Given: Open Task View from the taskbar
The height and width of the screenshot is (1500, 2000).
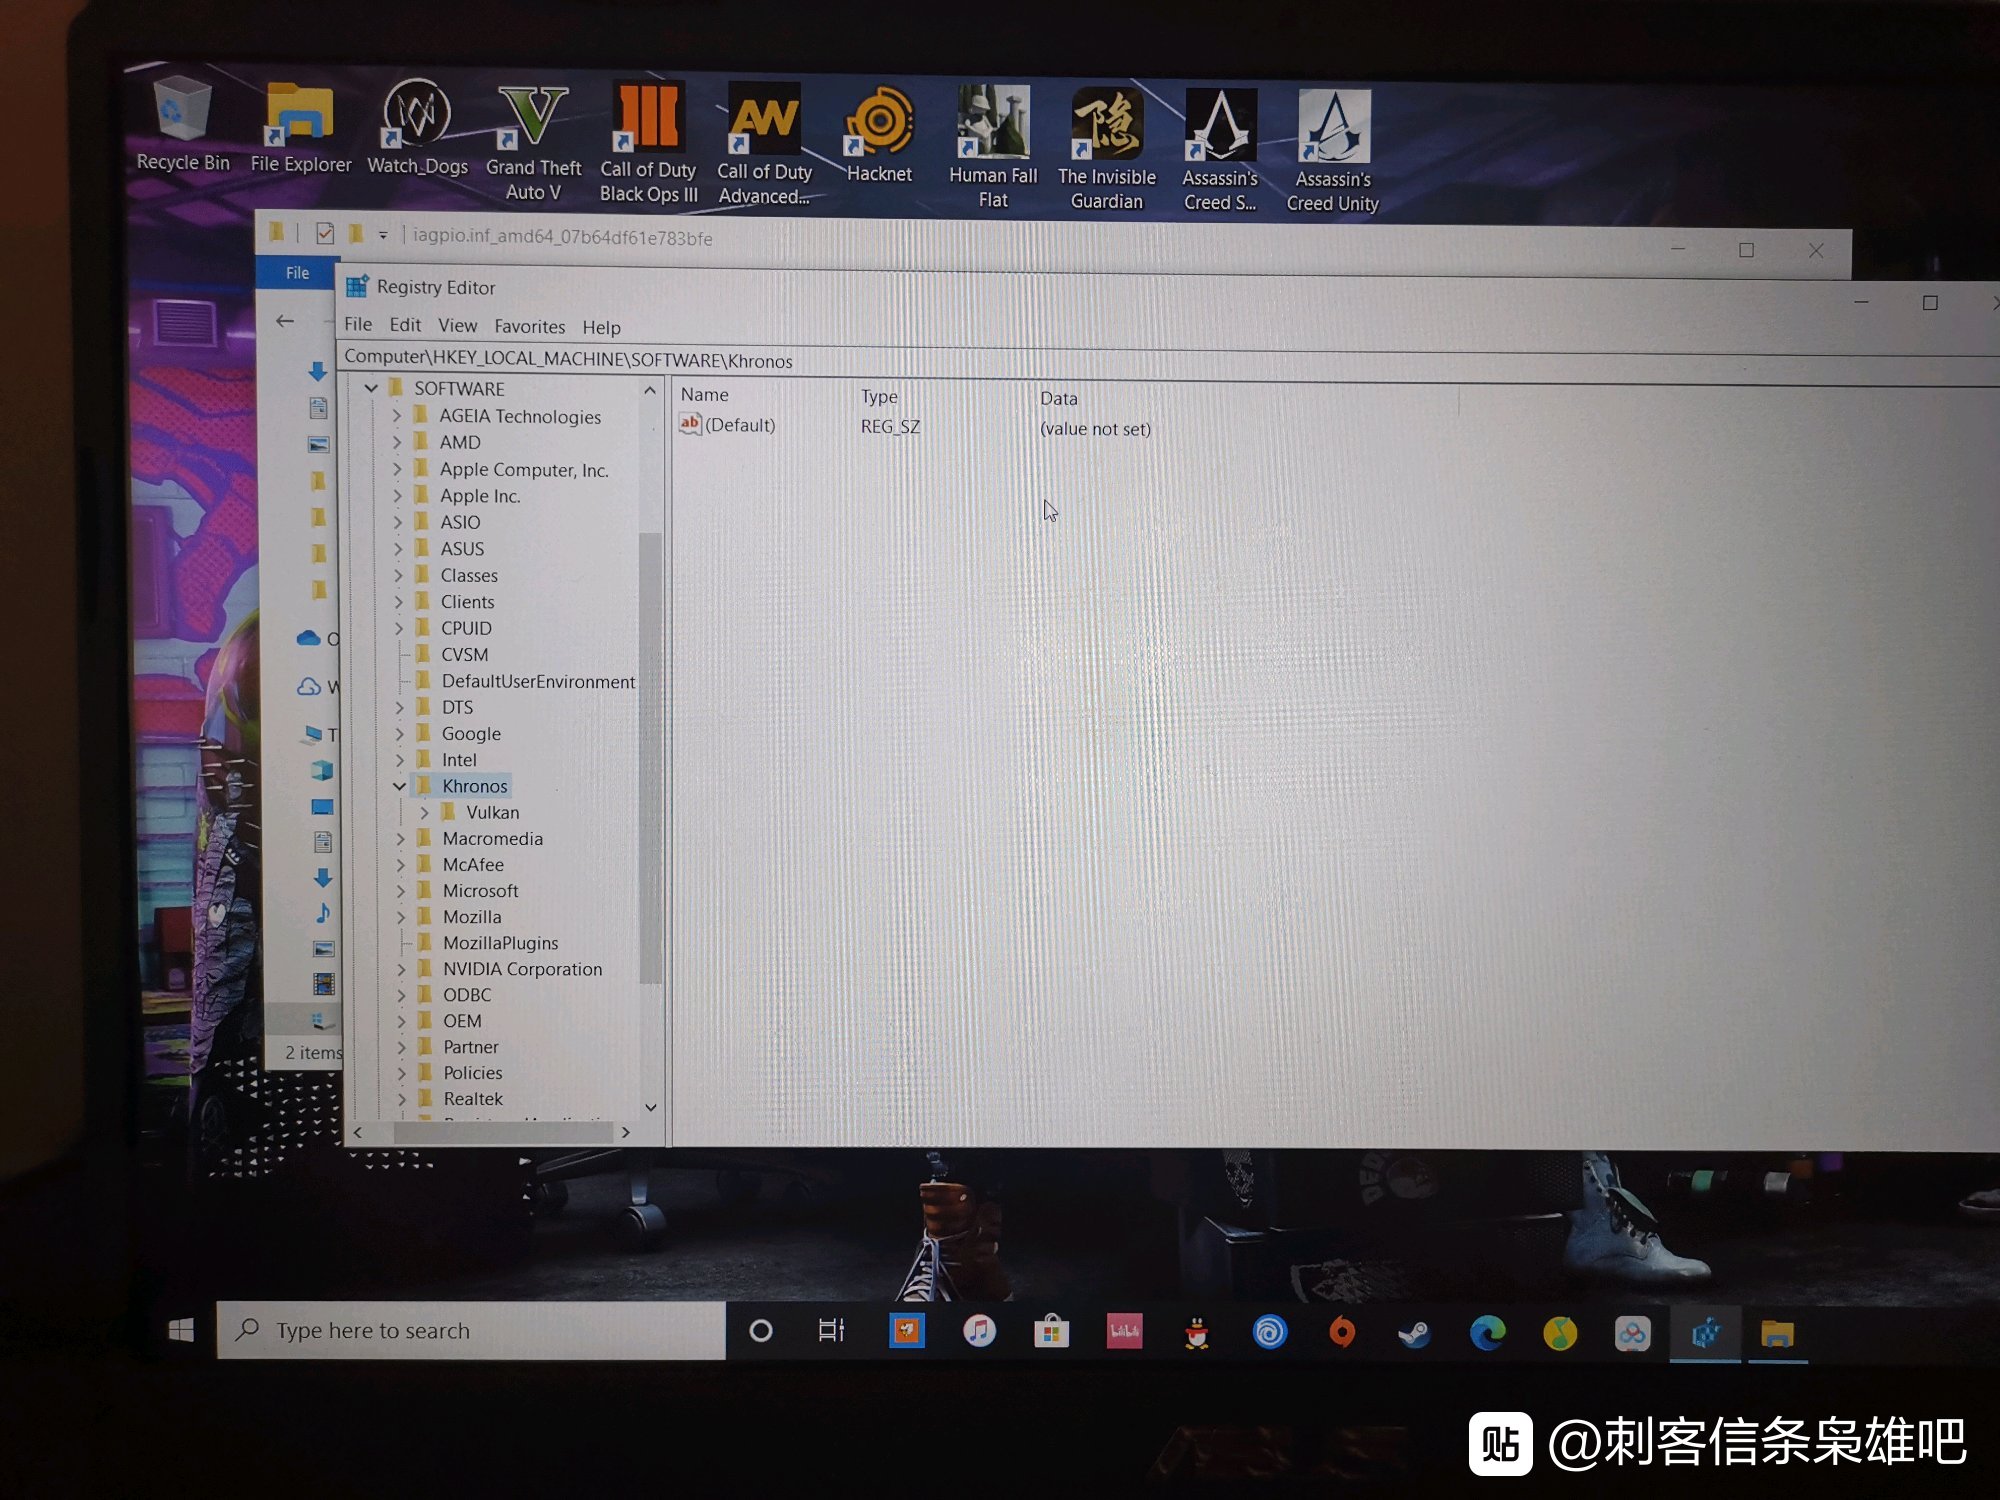Looking at the screenshot, I should tap(831, 1331).
